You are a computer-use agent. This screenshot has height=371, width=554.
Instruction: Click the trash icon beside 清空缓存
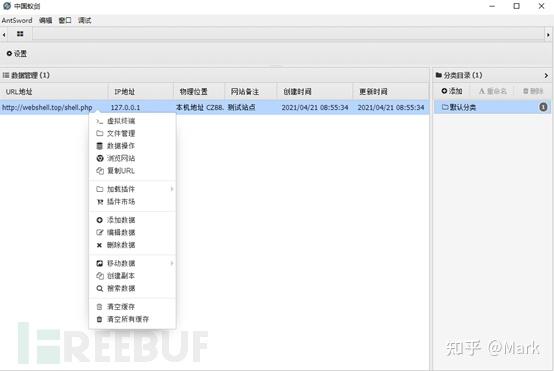(100, 307)
